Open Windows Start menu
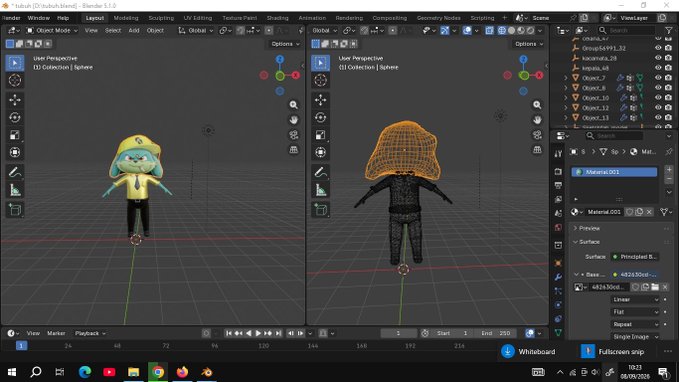679x382 pixels. [x=12, y=372]
